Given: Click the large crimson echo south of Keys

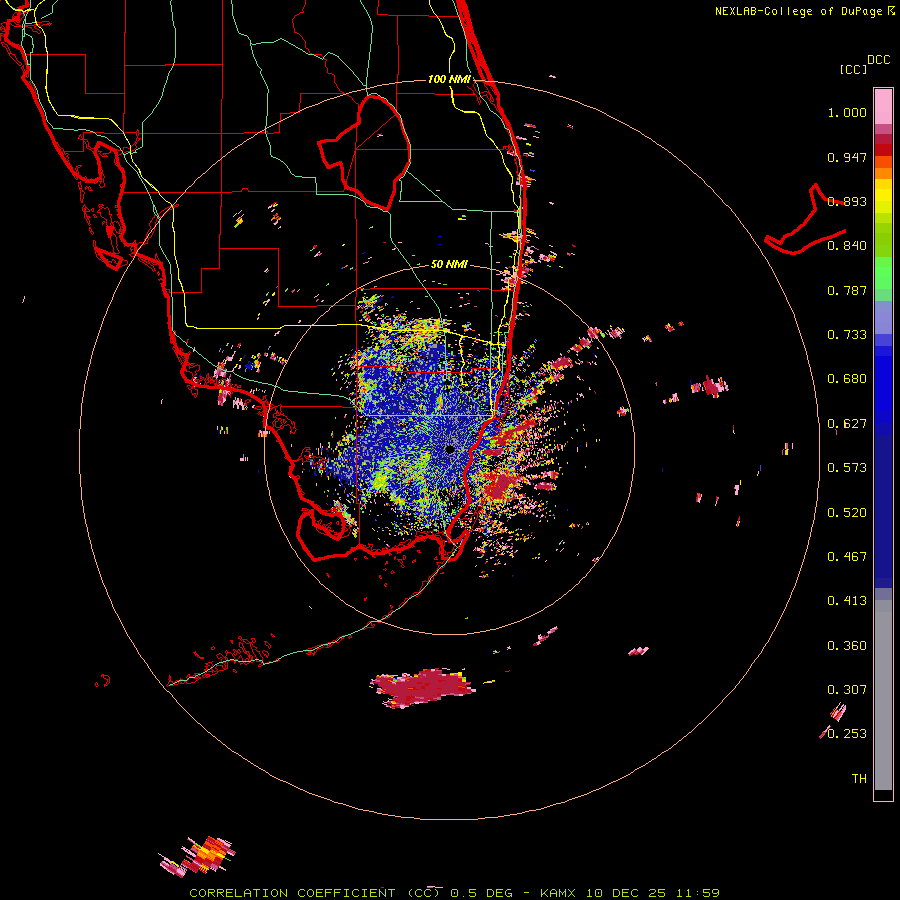Looking at the screenshot, I should click(424, 688).
